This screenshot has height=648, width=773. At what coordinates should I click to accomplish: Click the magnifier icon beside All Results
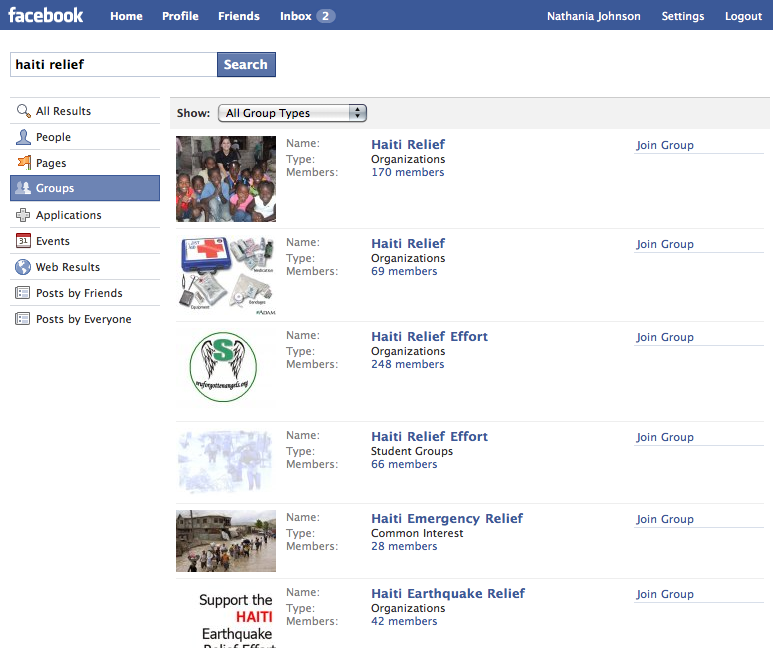coord(24,111)
